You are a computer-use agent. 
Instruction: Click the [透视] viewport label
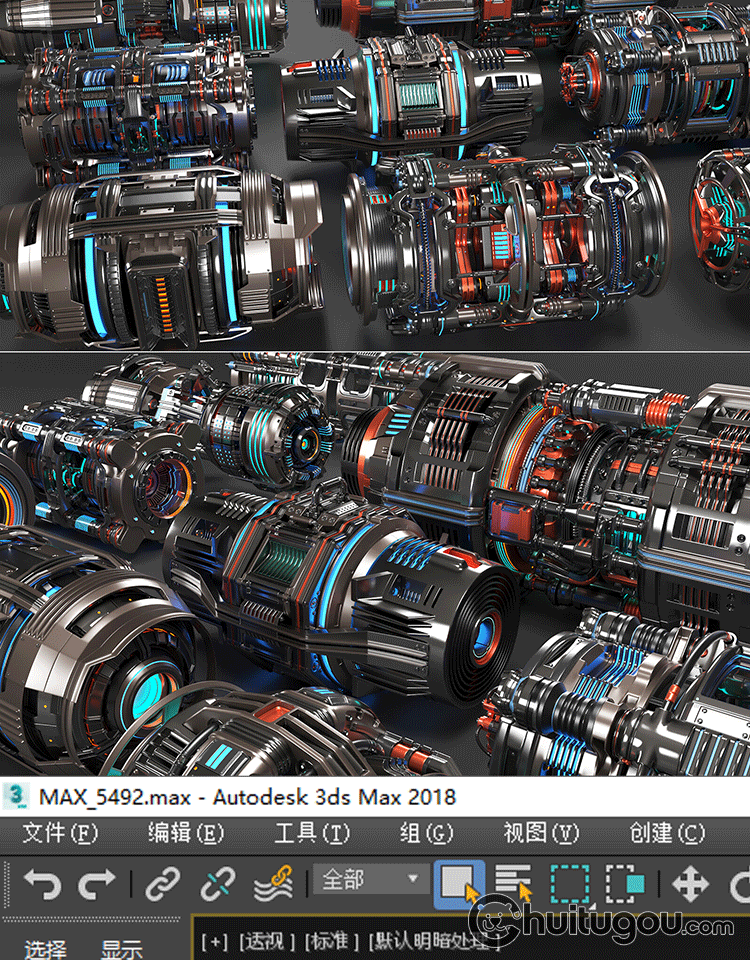click(x=266, y=941)
